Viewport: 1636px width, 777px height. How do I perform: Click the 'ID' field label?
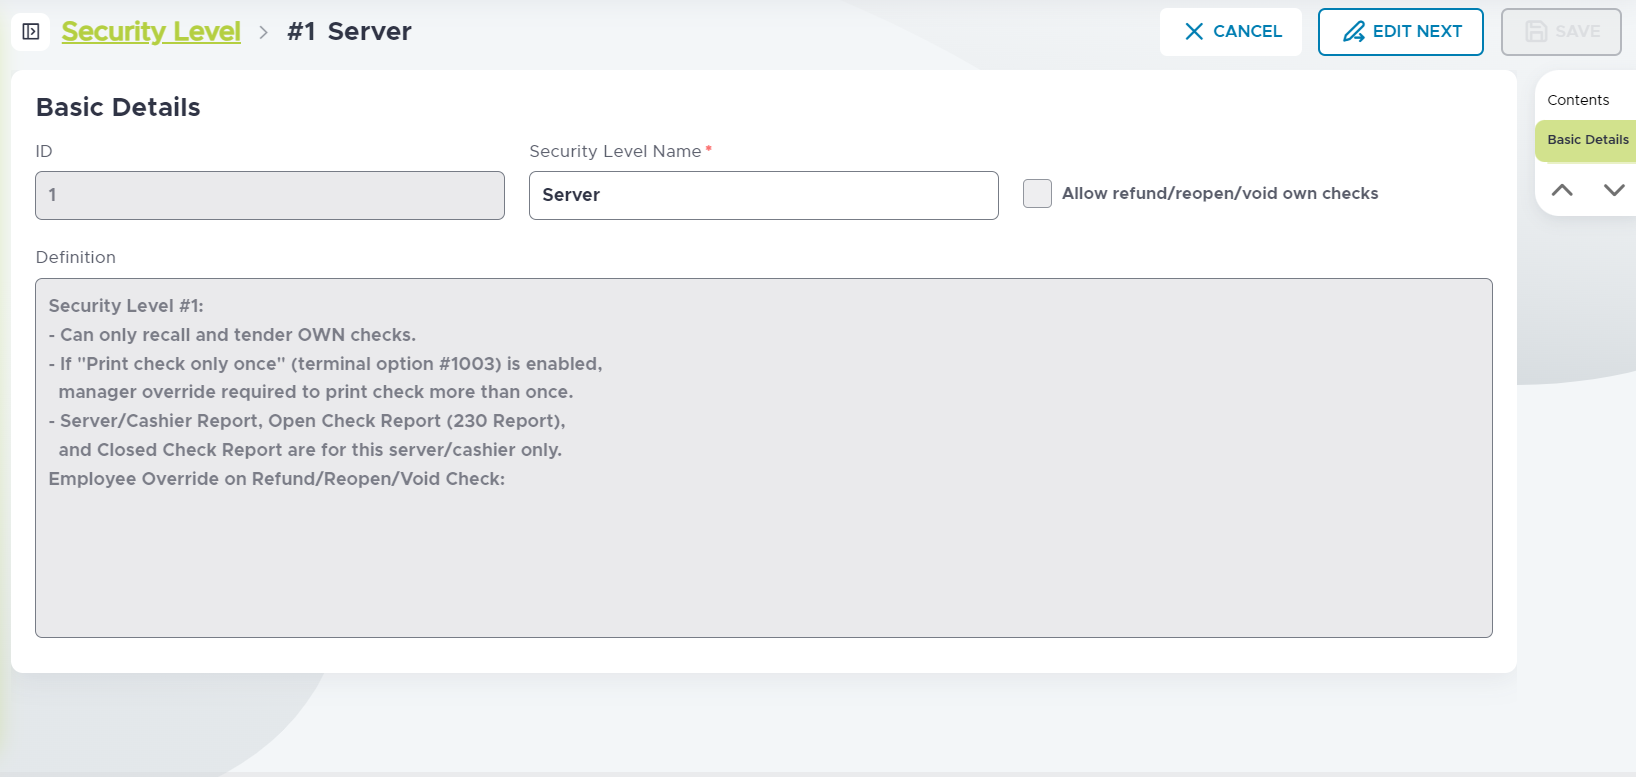pyautogui.click(x=44, y=151)
